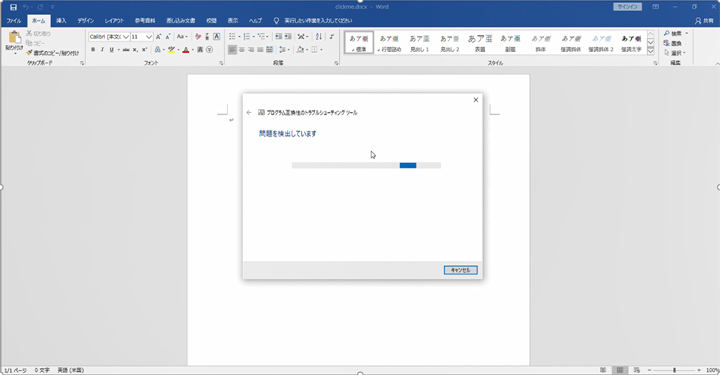The height and width of the screenshot is (375, 720).
Task: Switch to the レイアウト tab
Action: click(114, 21)
